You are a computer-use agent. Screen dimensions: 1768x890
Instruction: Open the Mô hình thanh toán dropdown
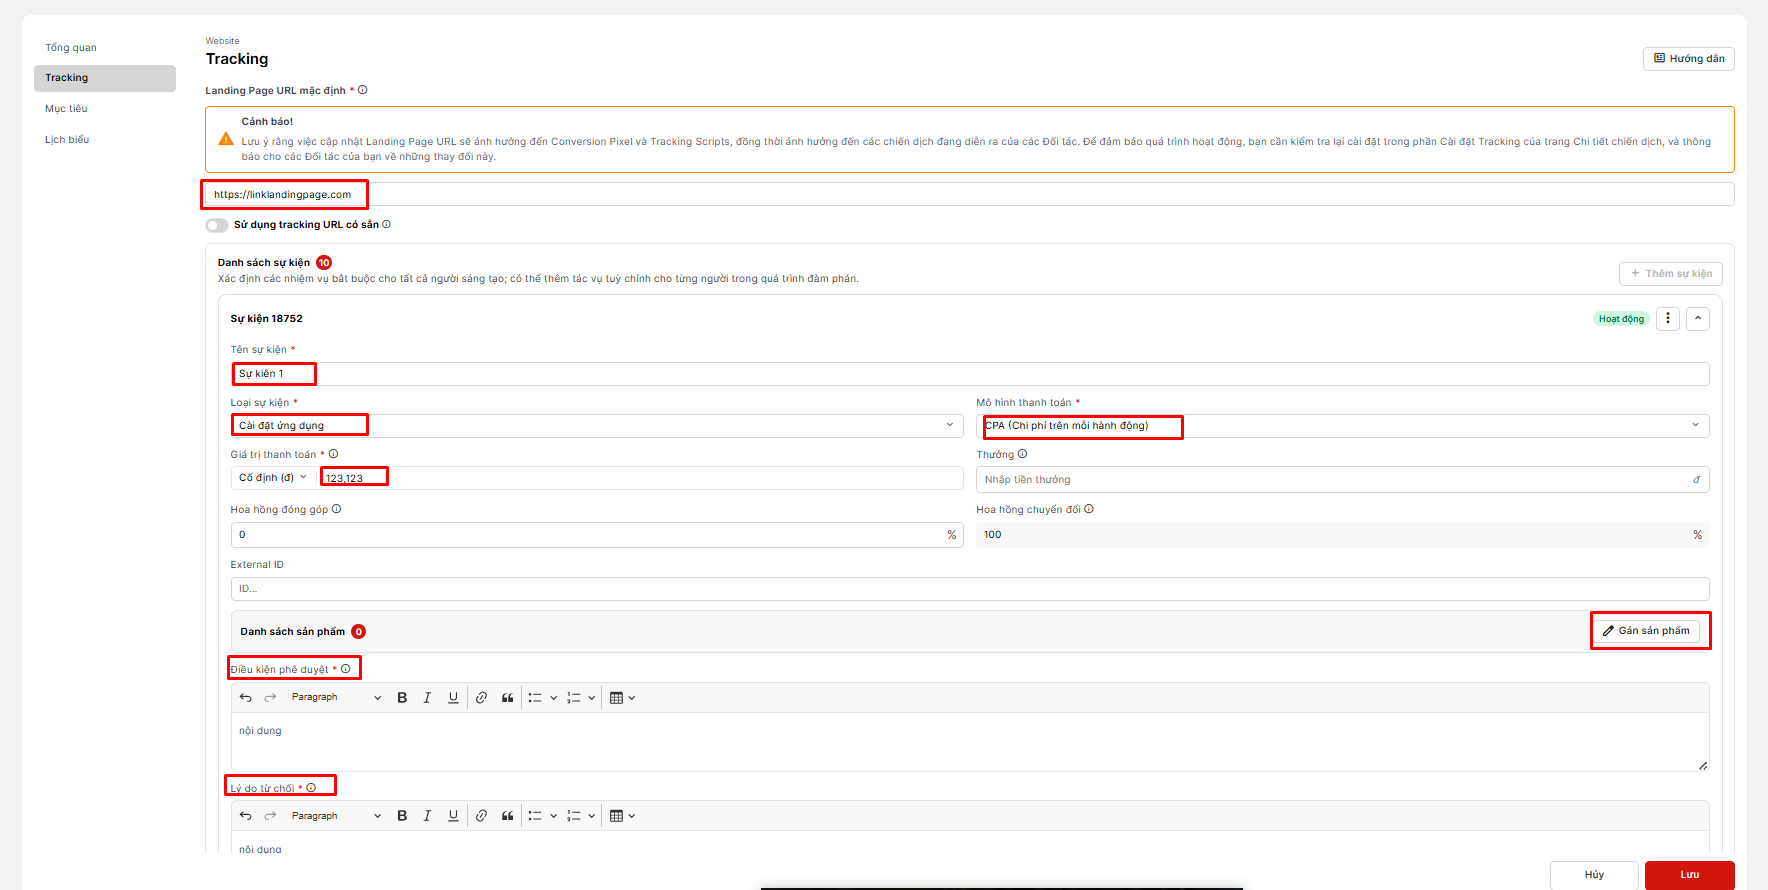click(x=1342, y=426)
